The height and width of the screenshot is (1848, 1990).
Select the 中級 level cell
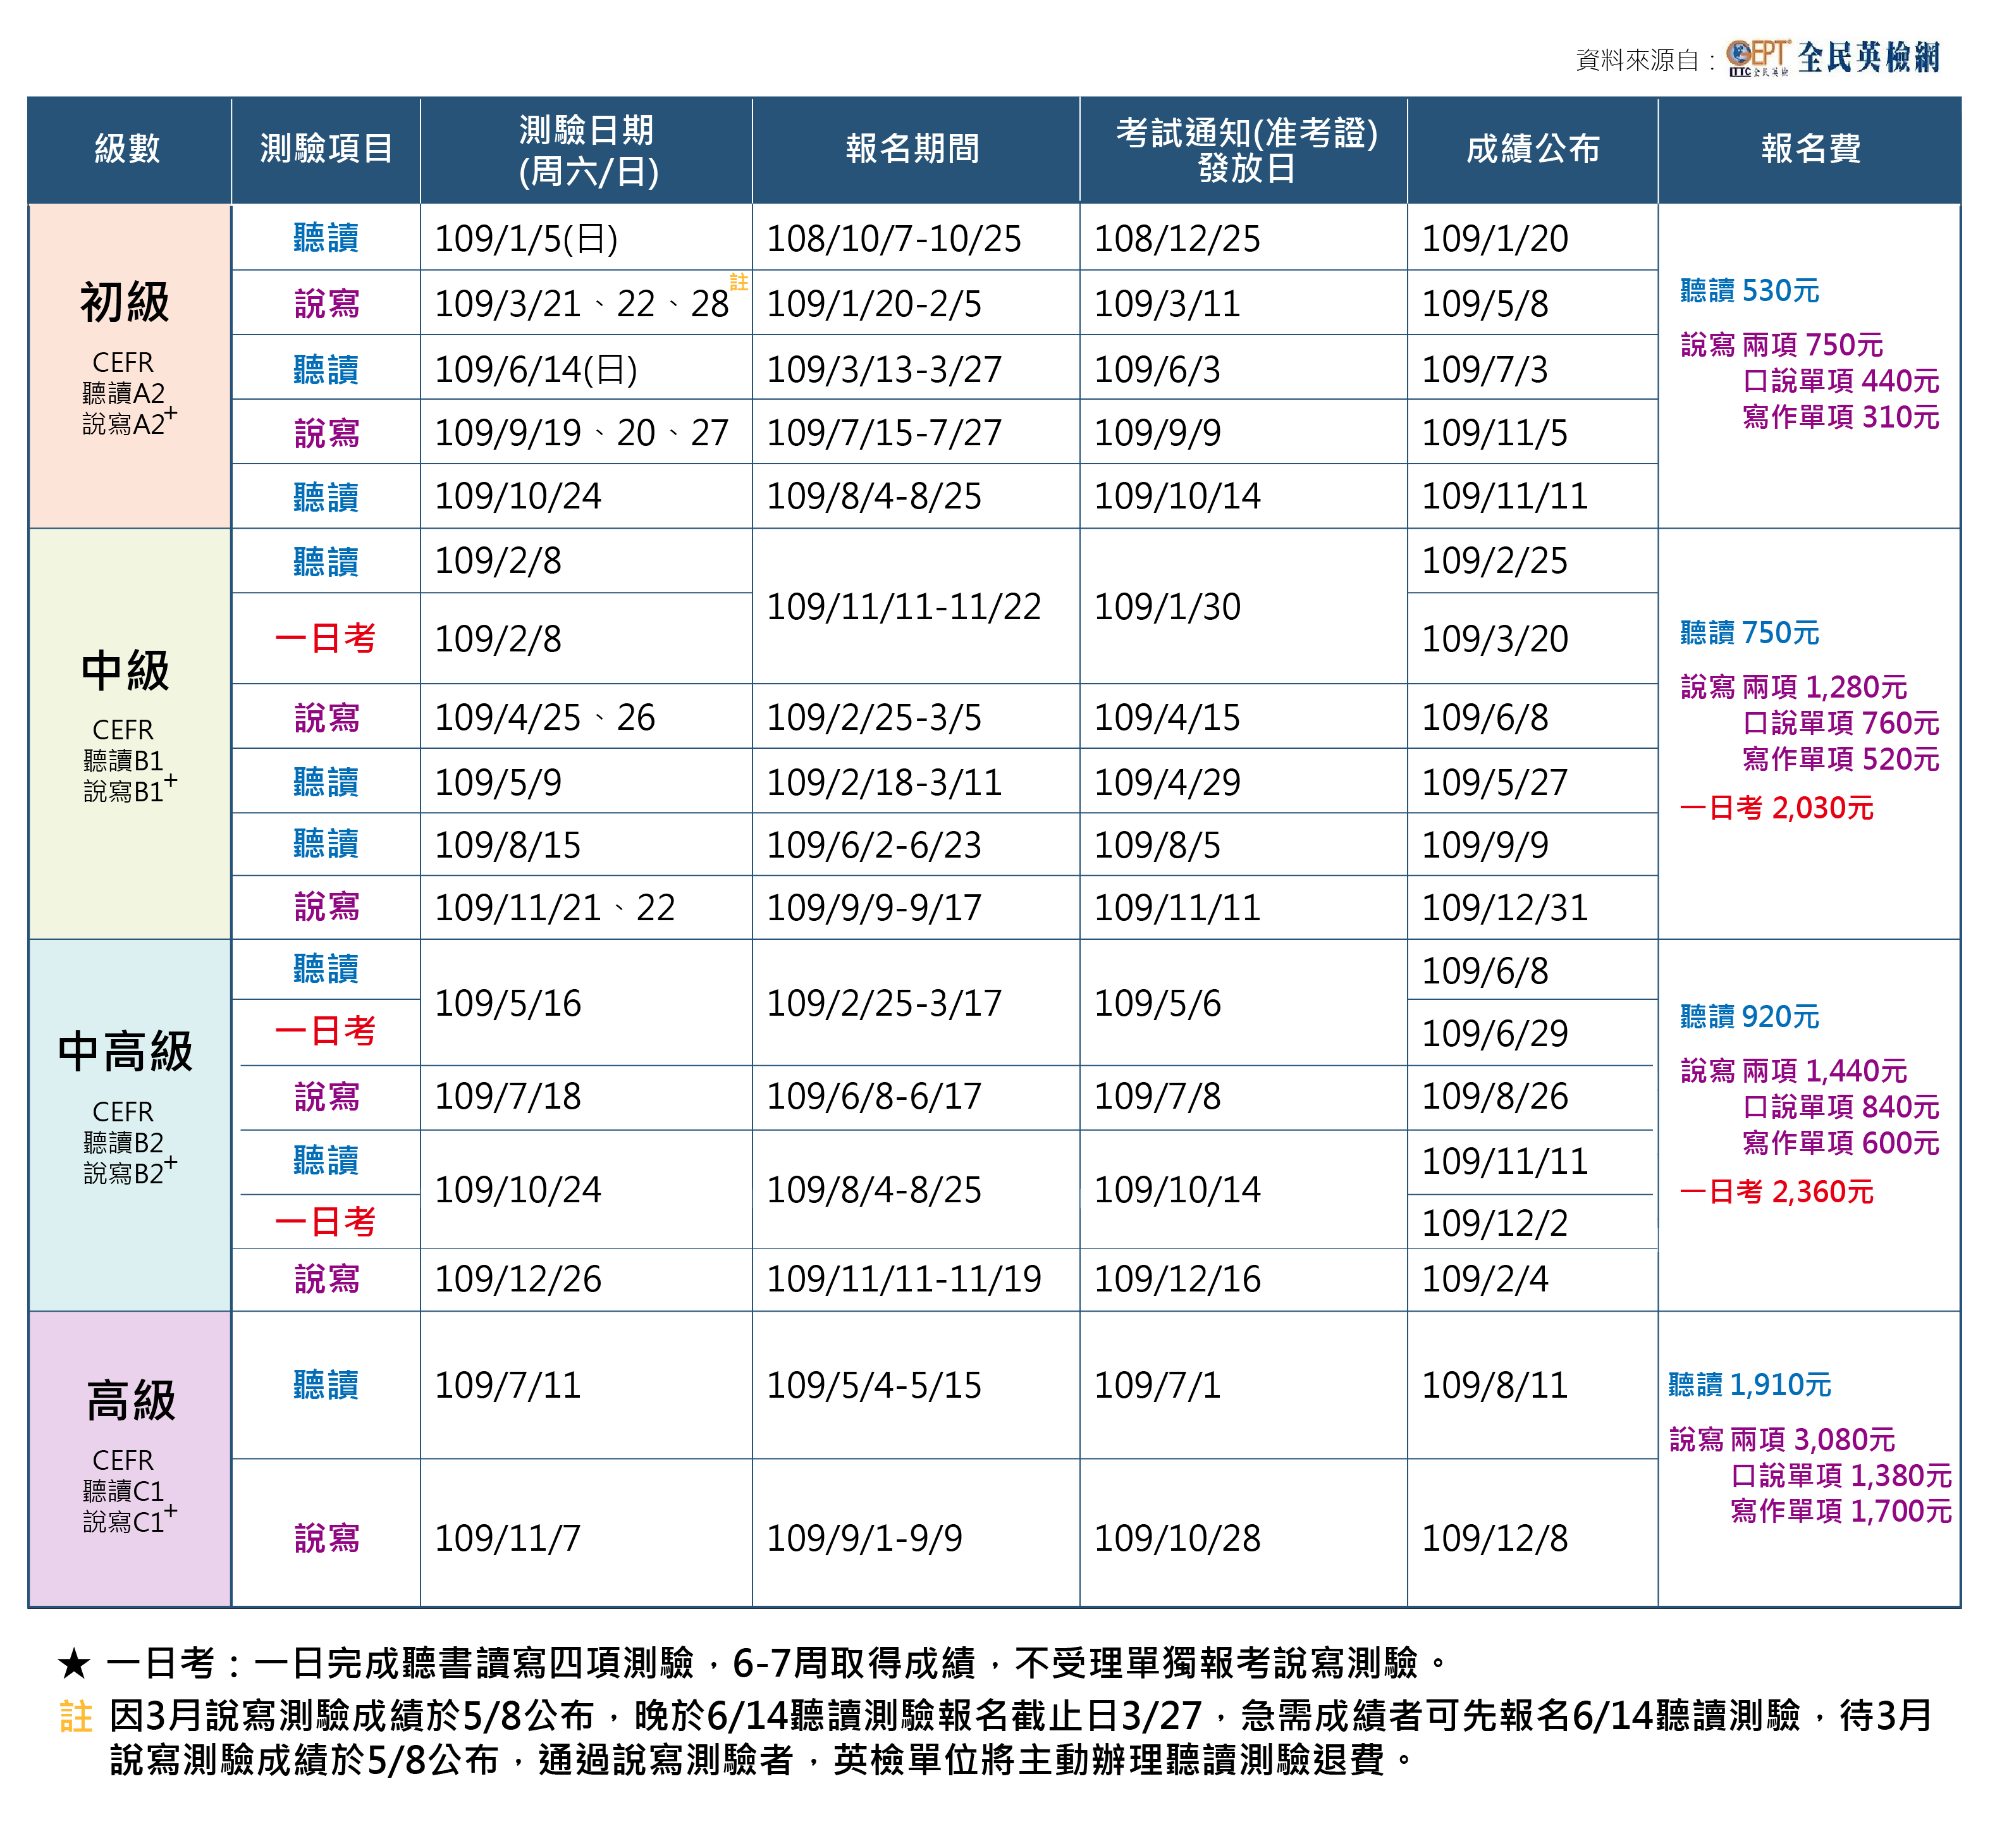tap(129, 734)
